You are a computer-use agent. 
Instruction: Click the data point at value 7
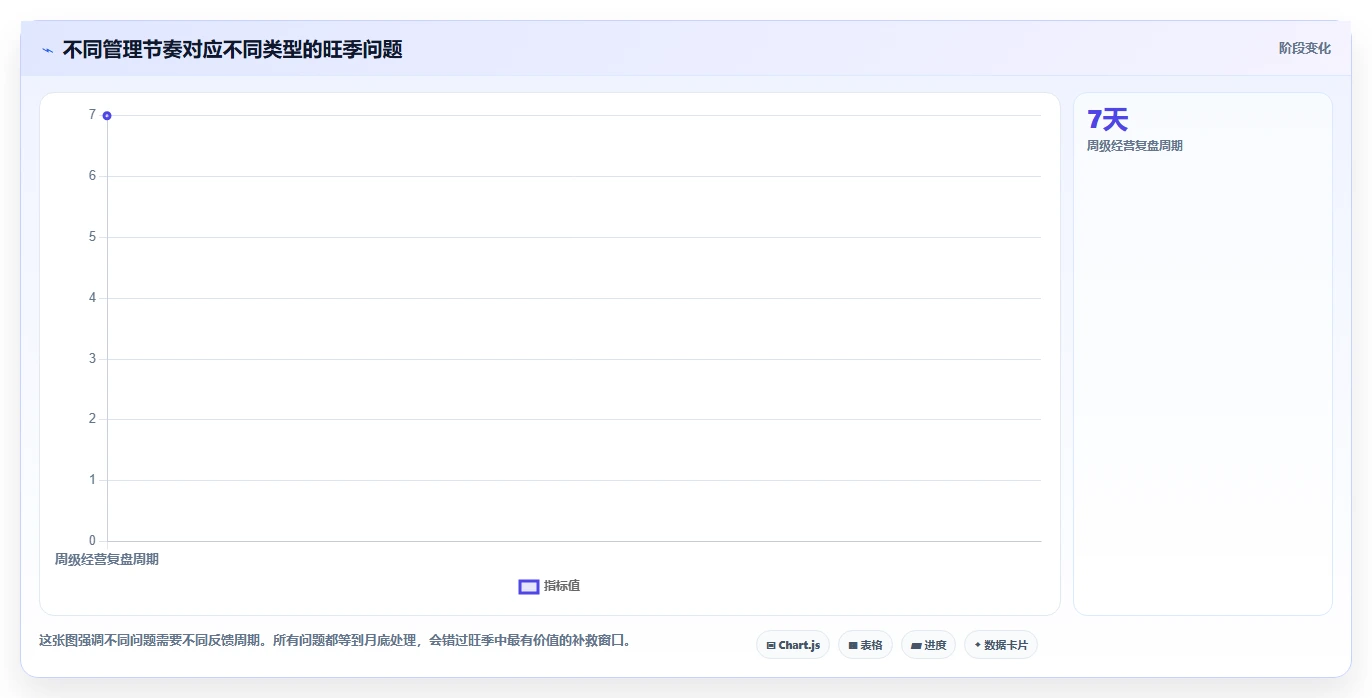107,115
